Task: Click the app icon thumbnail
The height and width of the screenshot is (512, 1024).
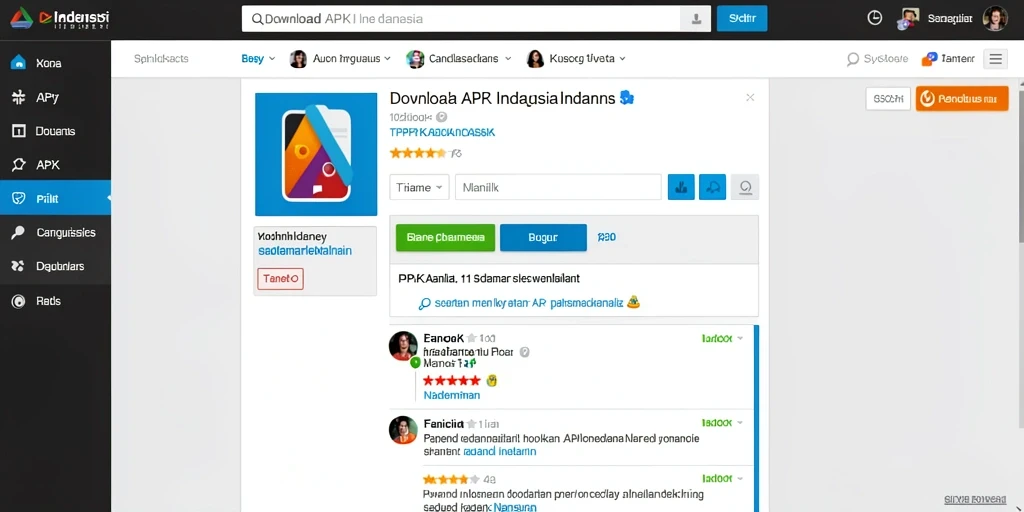Action: [x=316, y=154]
